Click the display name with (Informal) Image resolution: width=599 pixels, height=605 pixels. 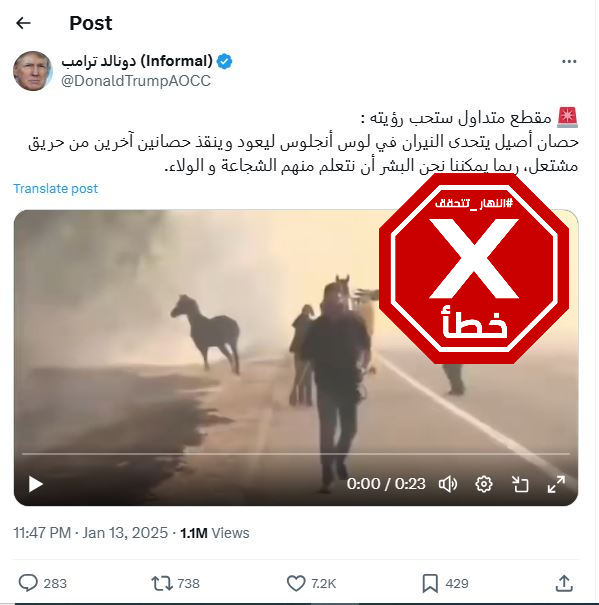click(137, 61)
